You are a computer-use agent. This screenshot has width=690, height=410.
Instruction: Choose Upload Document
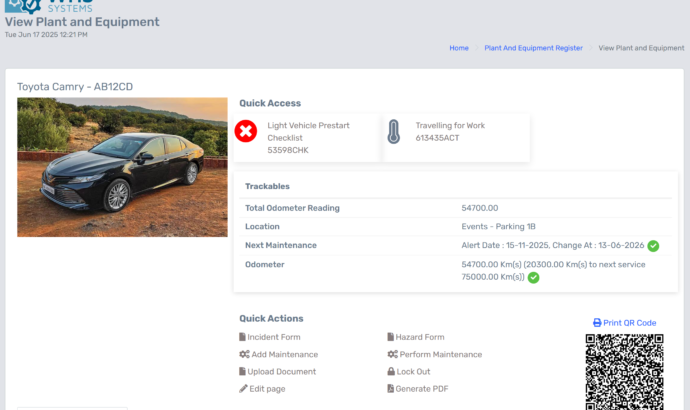point(281,371)
